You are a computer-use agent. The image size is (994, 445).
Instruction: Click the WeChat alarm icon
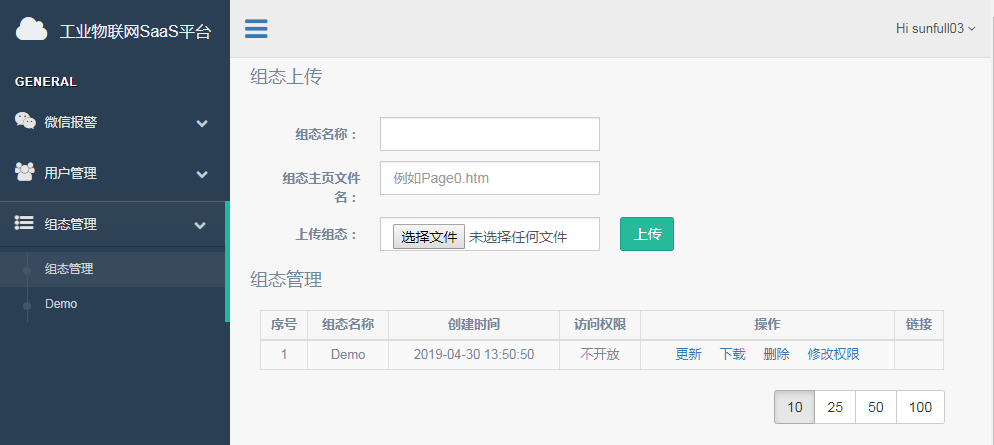25,121
